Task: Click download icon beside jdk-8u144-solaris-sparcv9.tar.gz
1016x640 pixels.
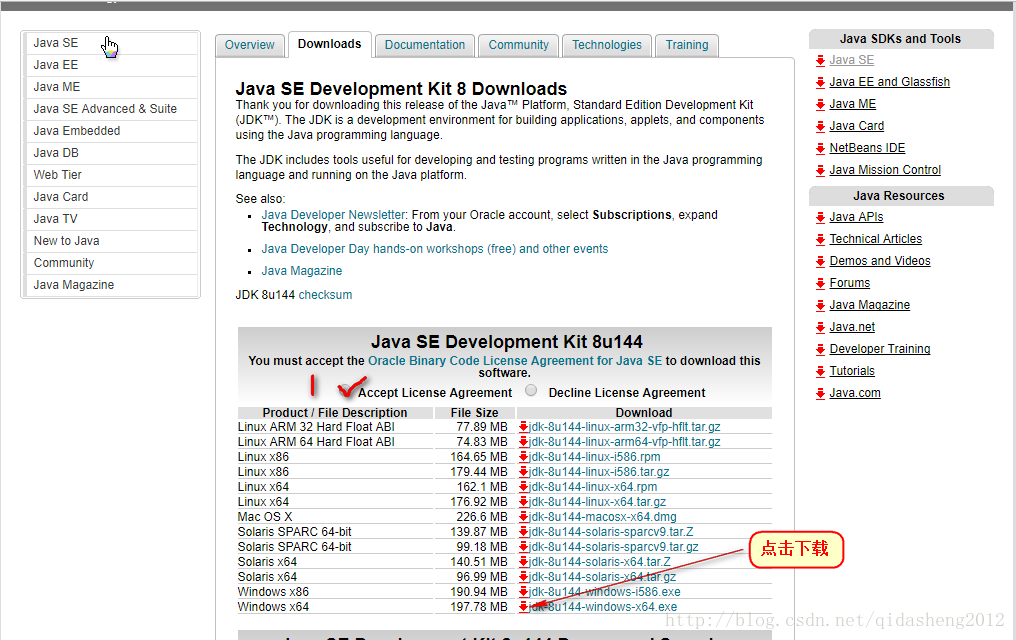Action: pyautogui.click(x=524, y=547)
